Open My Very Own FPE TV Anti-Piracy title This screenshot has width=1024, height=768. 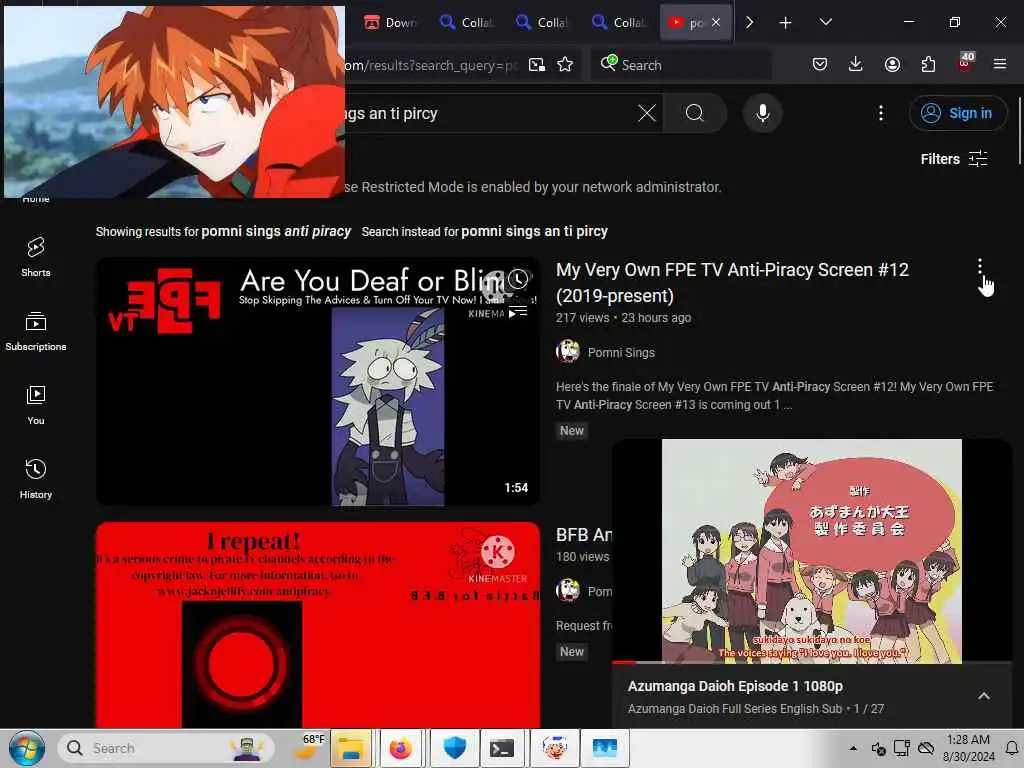(x=732, y=282)
